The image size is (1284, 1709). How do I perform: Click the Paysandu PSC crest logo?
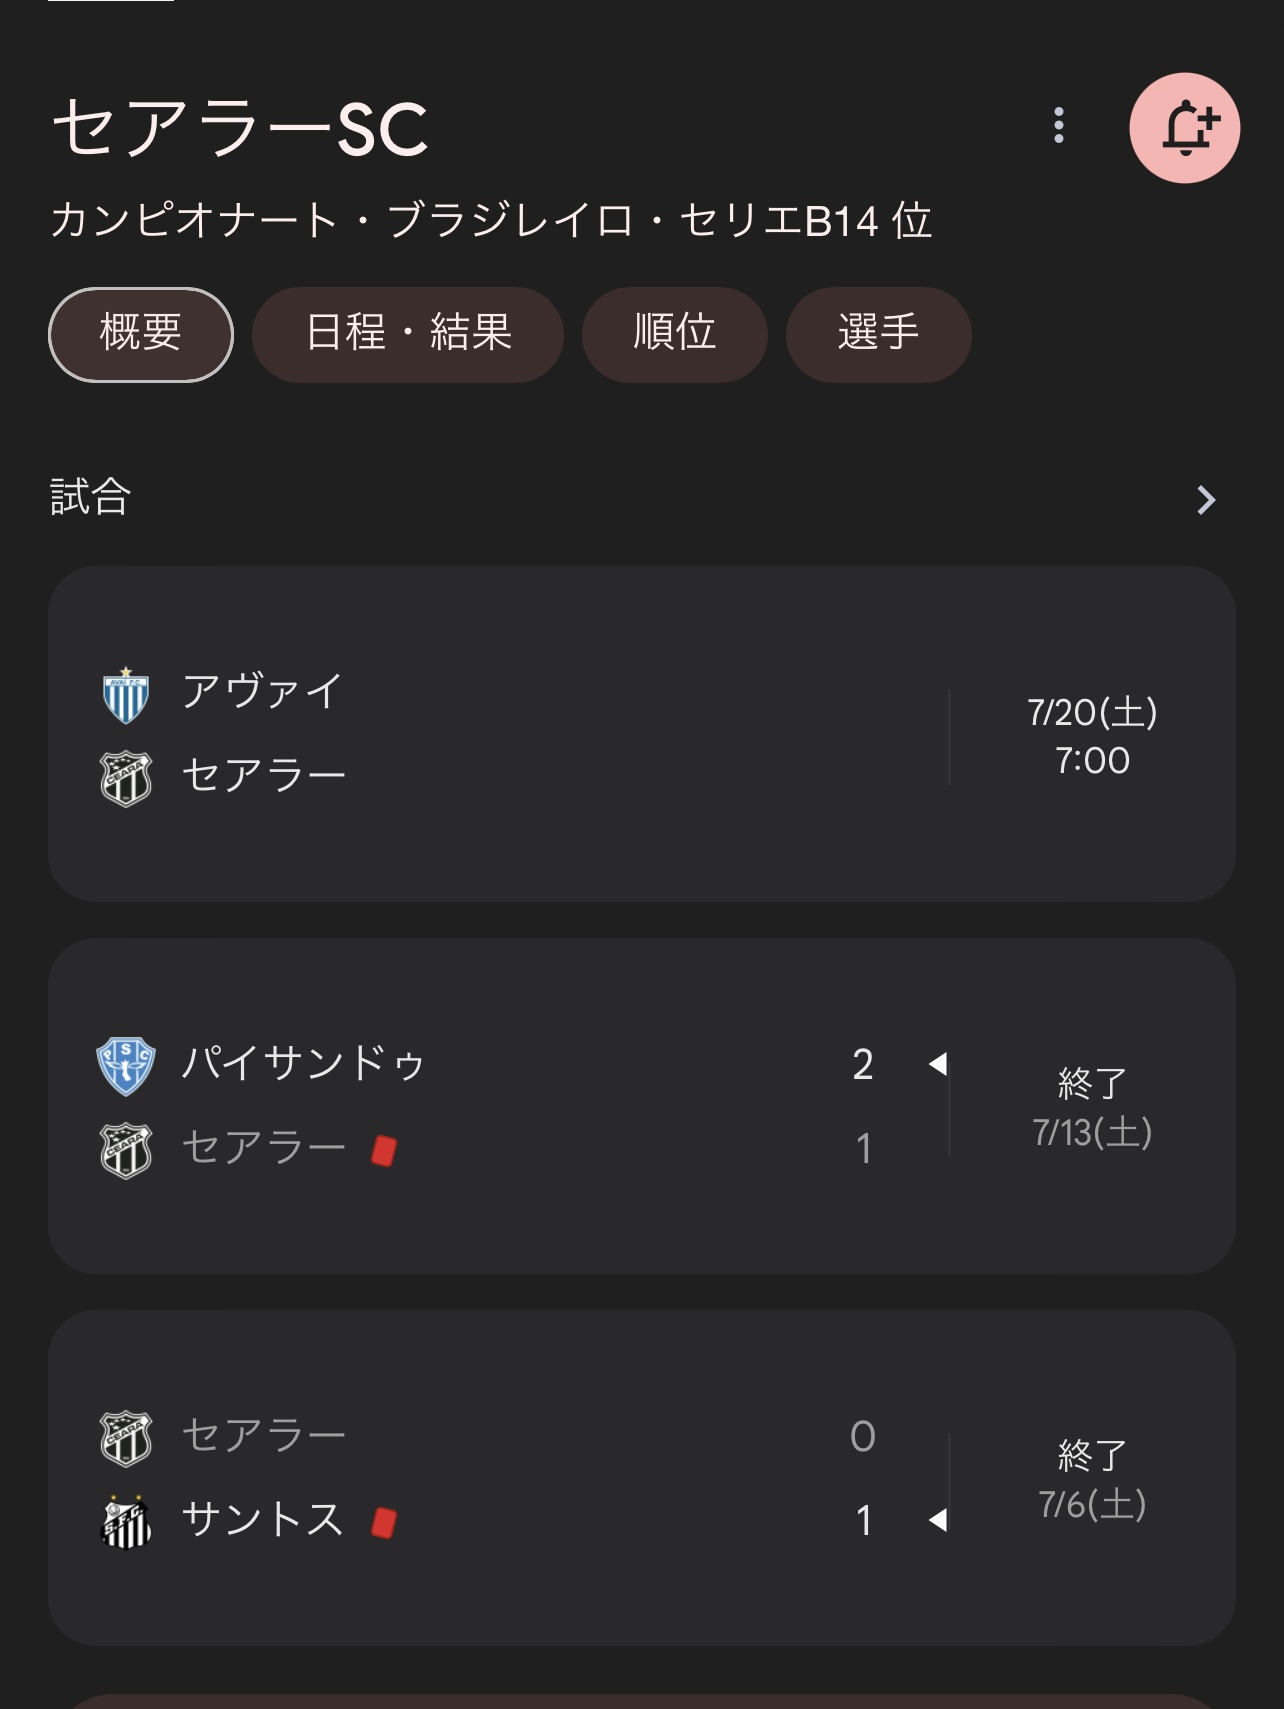click(126, 1066)
